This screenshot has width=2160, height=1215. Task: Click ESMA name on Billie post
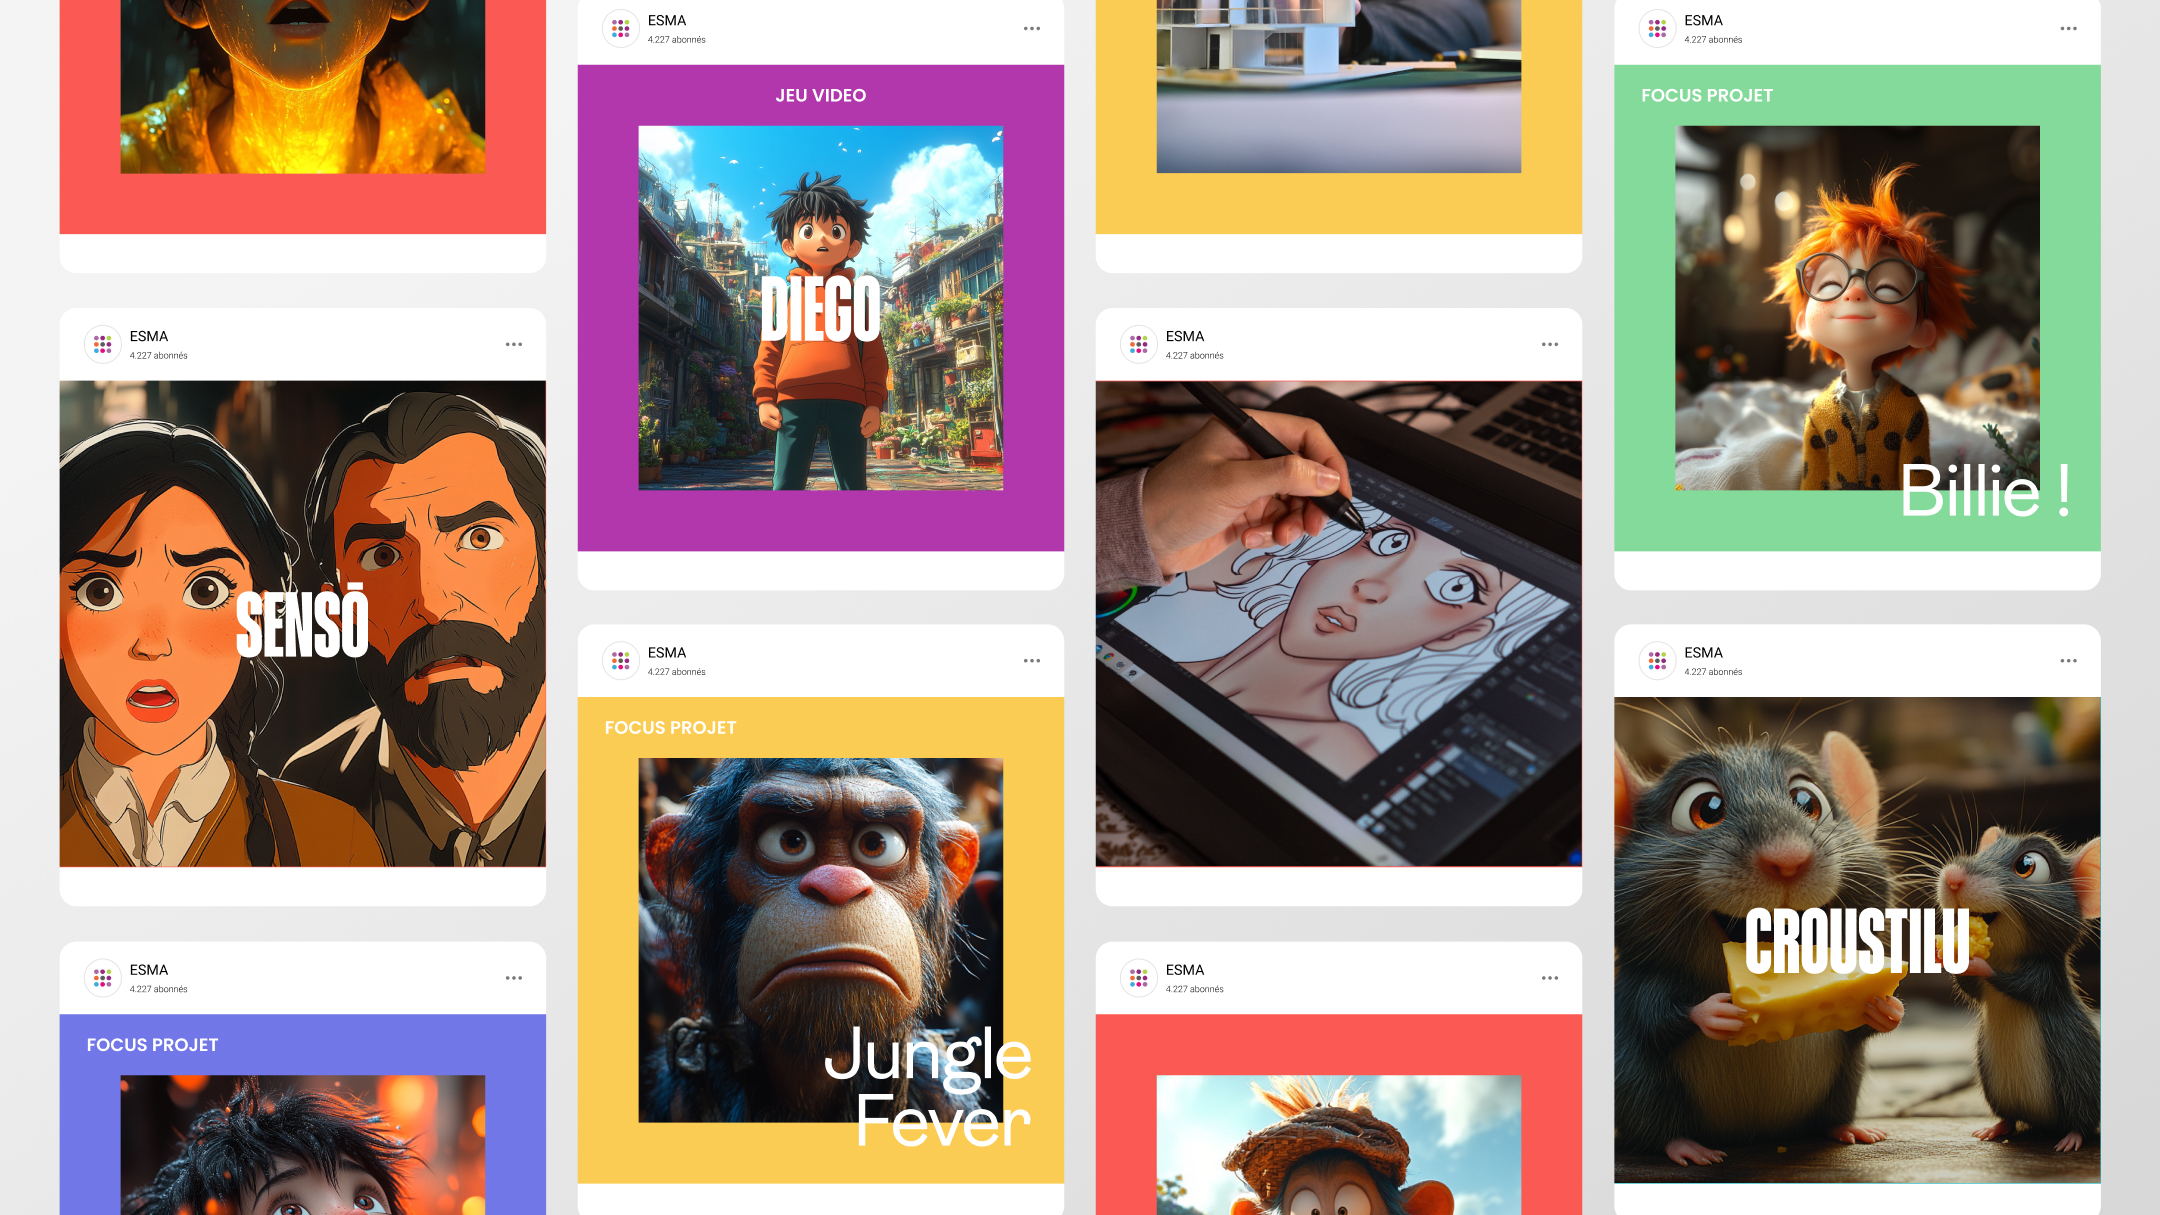pyautogui.click(x=1702, y=20)
